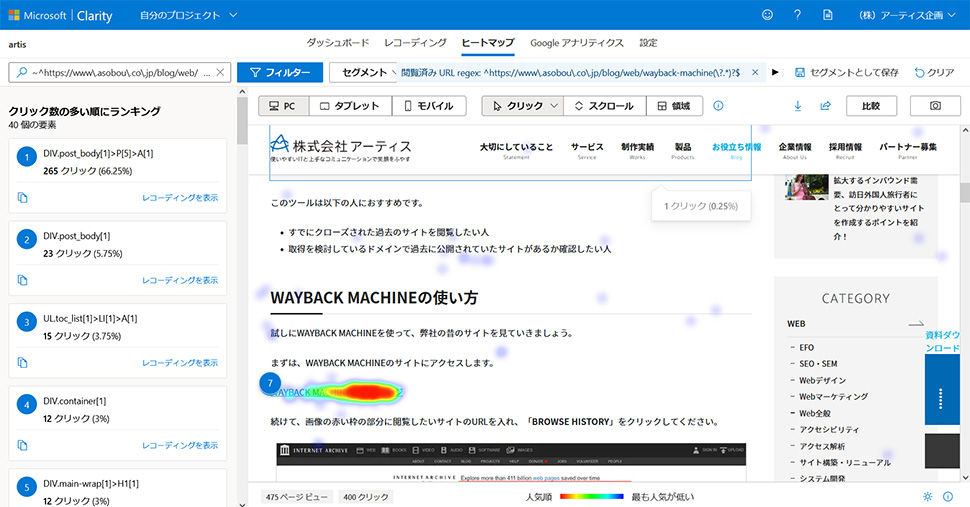The height and width of the screenshot is (507, 970).
Task: Open the Webデザイン category link
Action: tap(822, 380)
